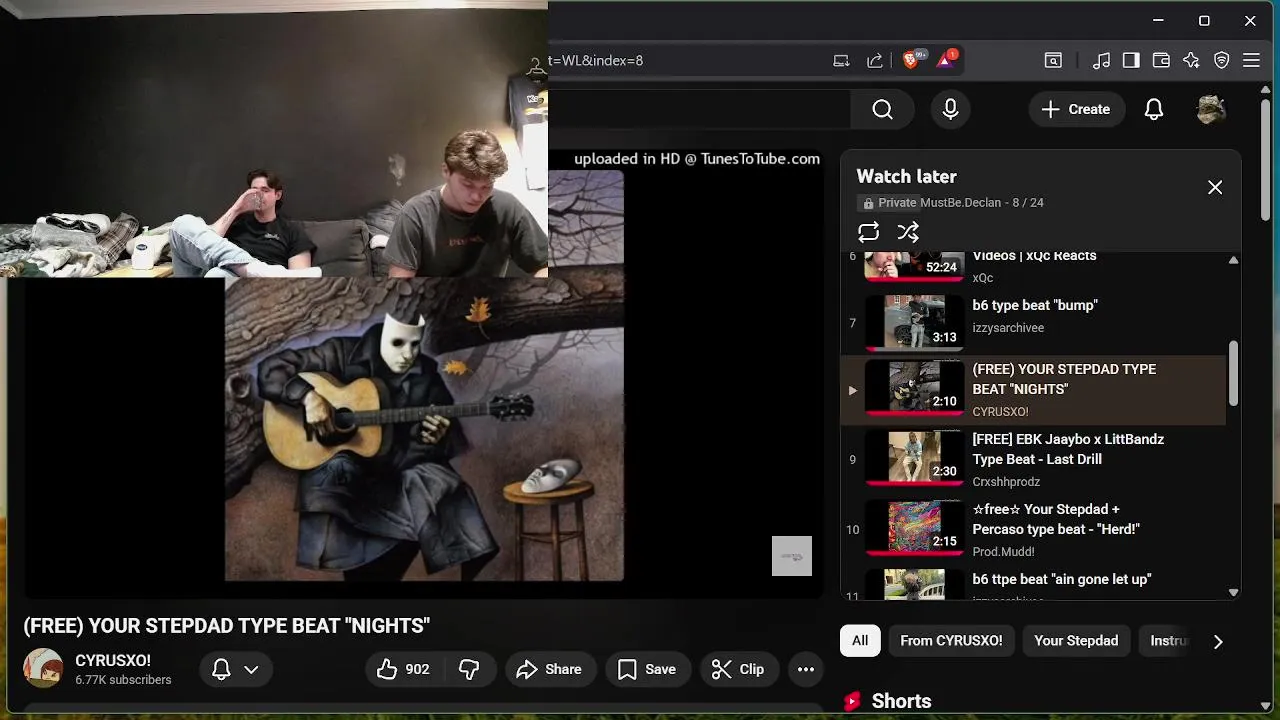Click the install app screen icon in address bar

(841, 60)
